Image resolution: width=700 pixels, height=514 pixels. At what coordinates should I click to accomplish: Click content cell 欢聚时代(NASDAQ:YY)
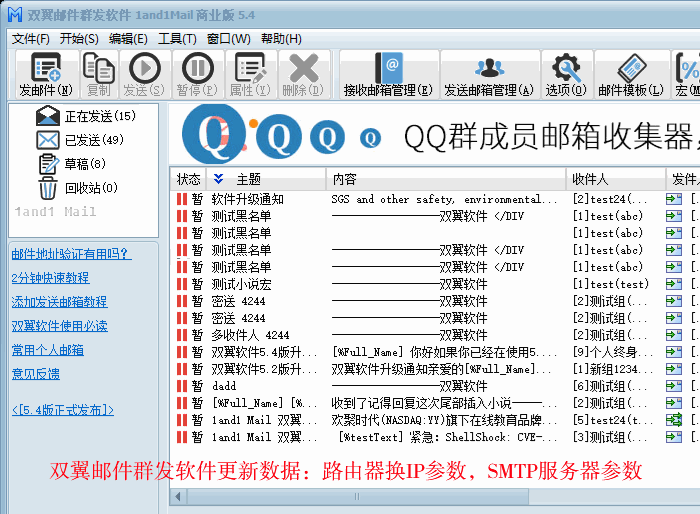tap(444, 420)
